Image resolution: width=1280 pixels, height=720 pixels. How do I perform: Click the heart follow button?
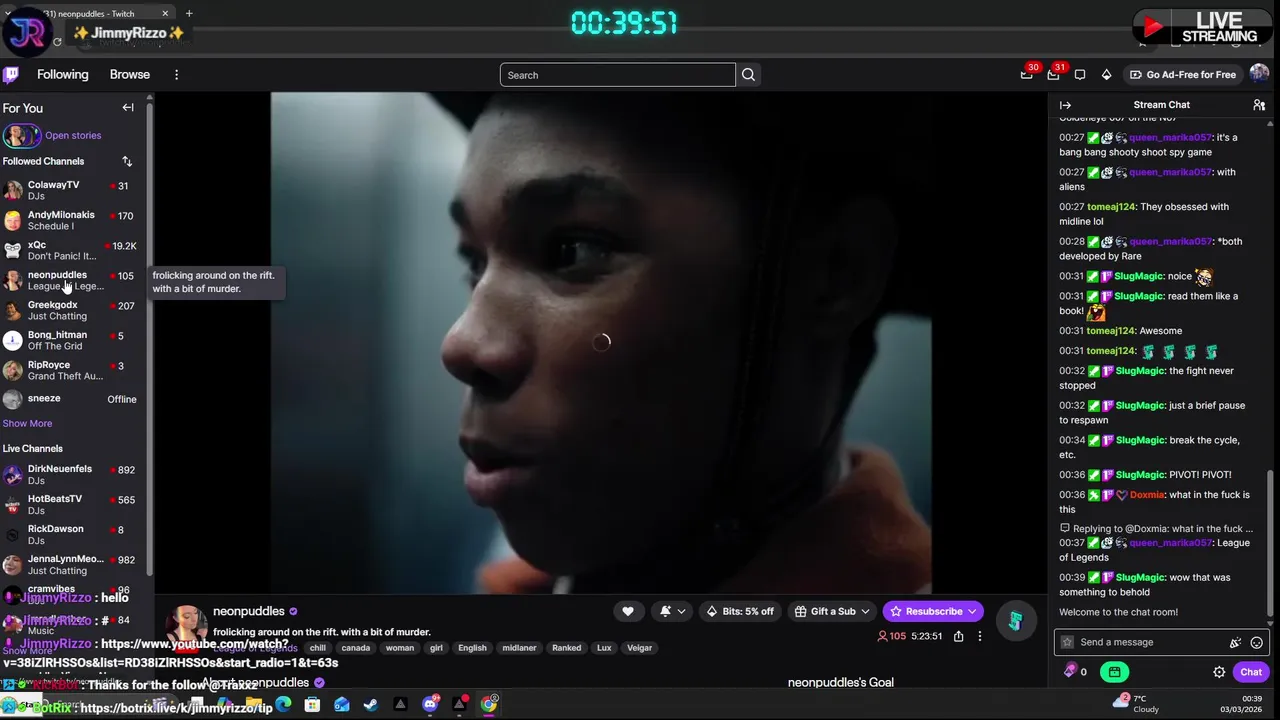click(628, 611)
